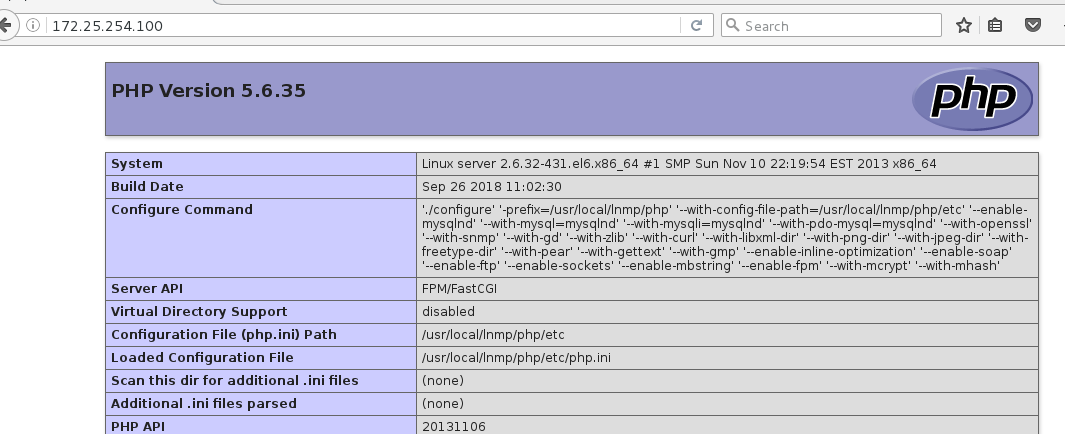The image size is (1065, 434).
Task: Click Additional .ini files parsed label
Action: pos(204,403)
